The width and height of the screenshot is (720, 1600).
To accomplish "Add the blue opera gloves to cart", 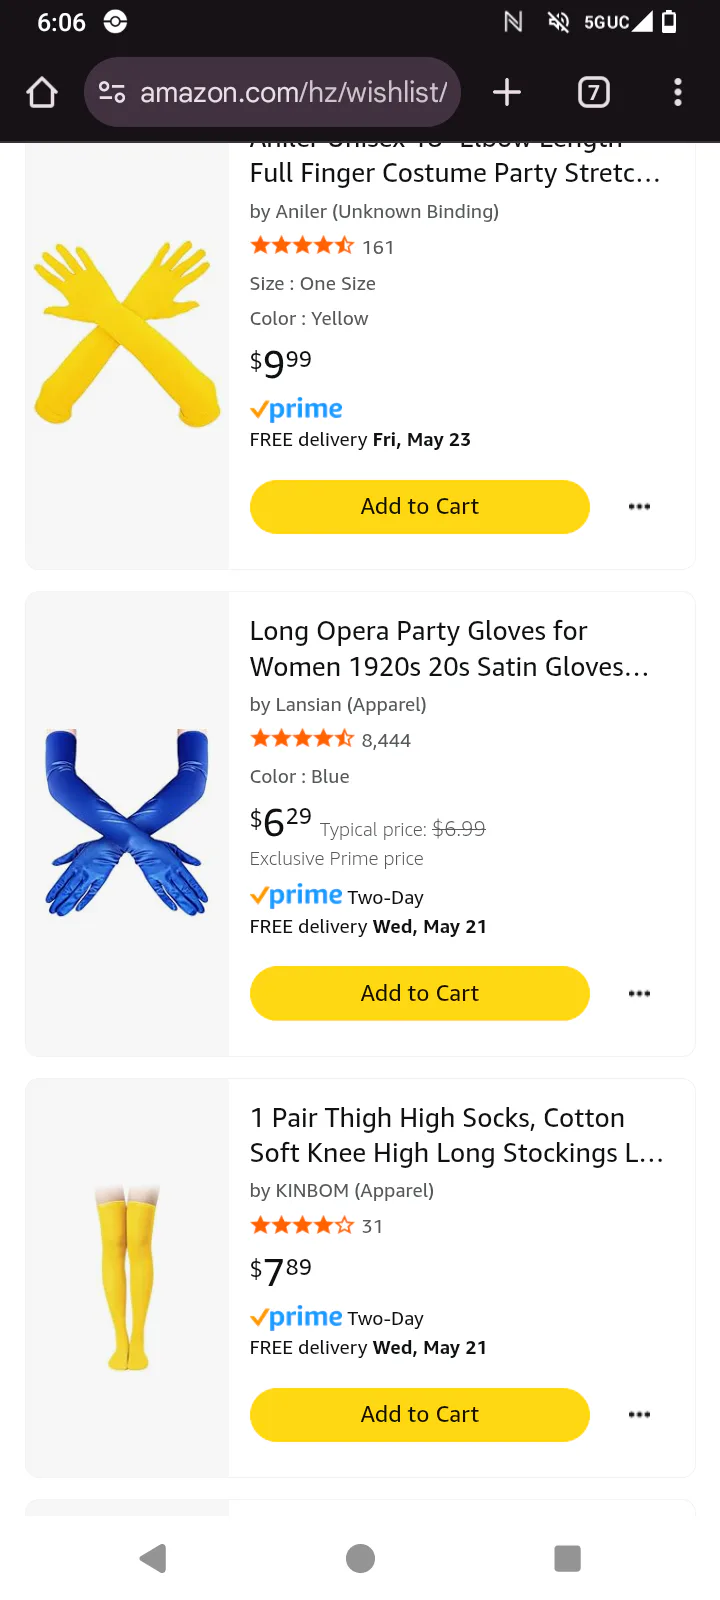I will pos(419,993).
